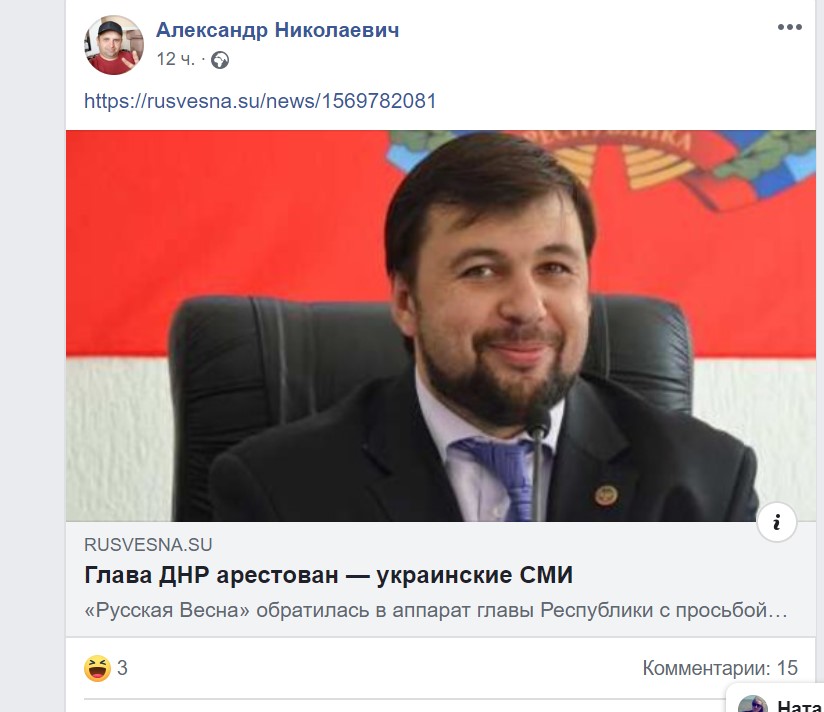The image size is (824, 712).
Task: Click the public audience globe icon
Action: [x=220, y=60]
